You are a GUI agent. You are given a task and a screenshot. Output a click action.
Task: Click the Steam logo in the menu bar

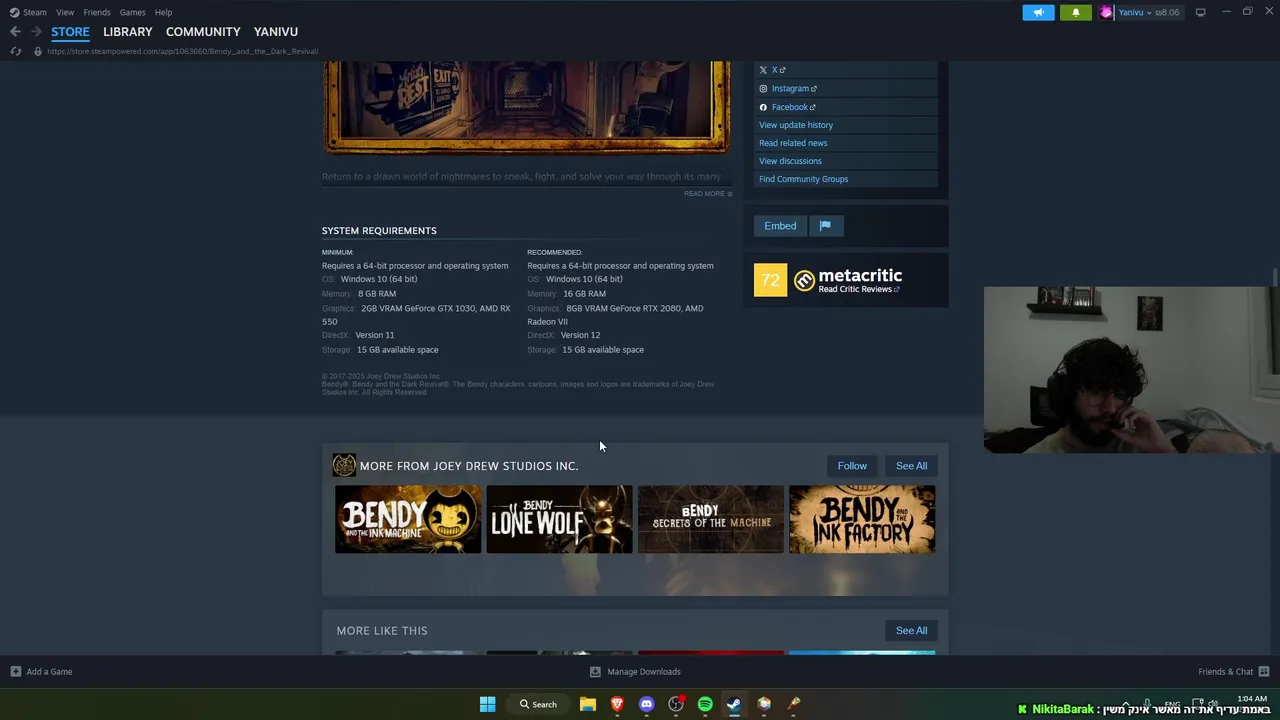pyautogui.click(x=14, y=12)
